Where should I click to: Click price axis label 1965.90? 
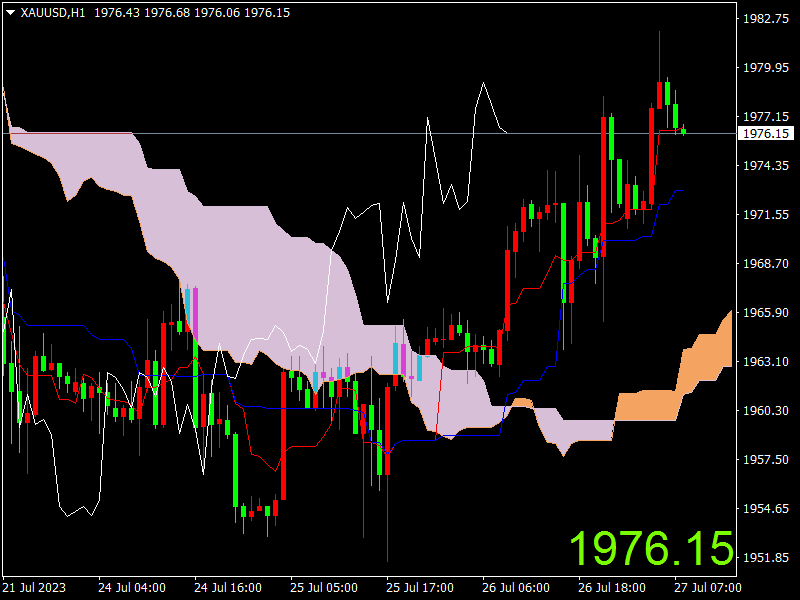(766, 313)
